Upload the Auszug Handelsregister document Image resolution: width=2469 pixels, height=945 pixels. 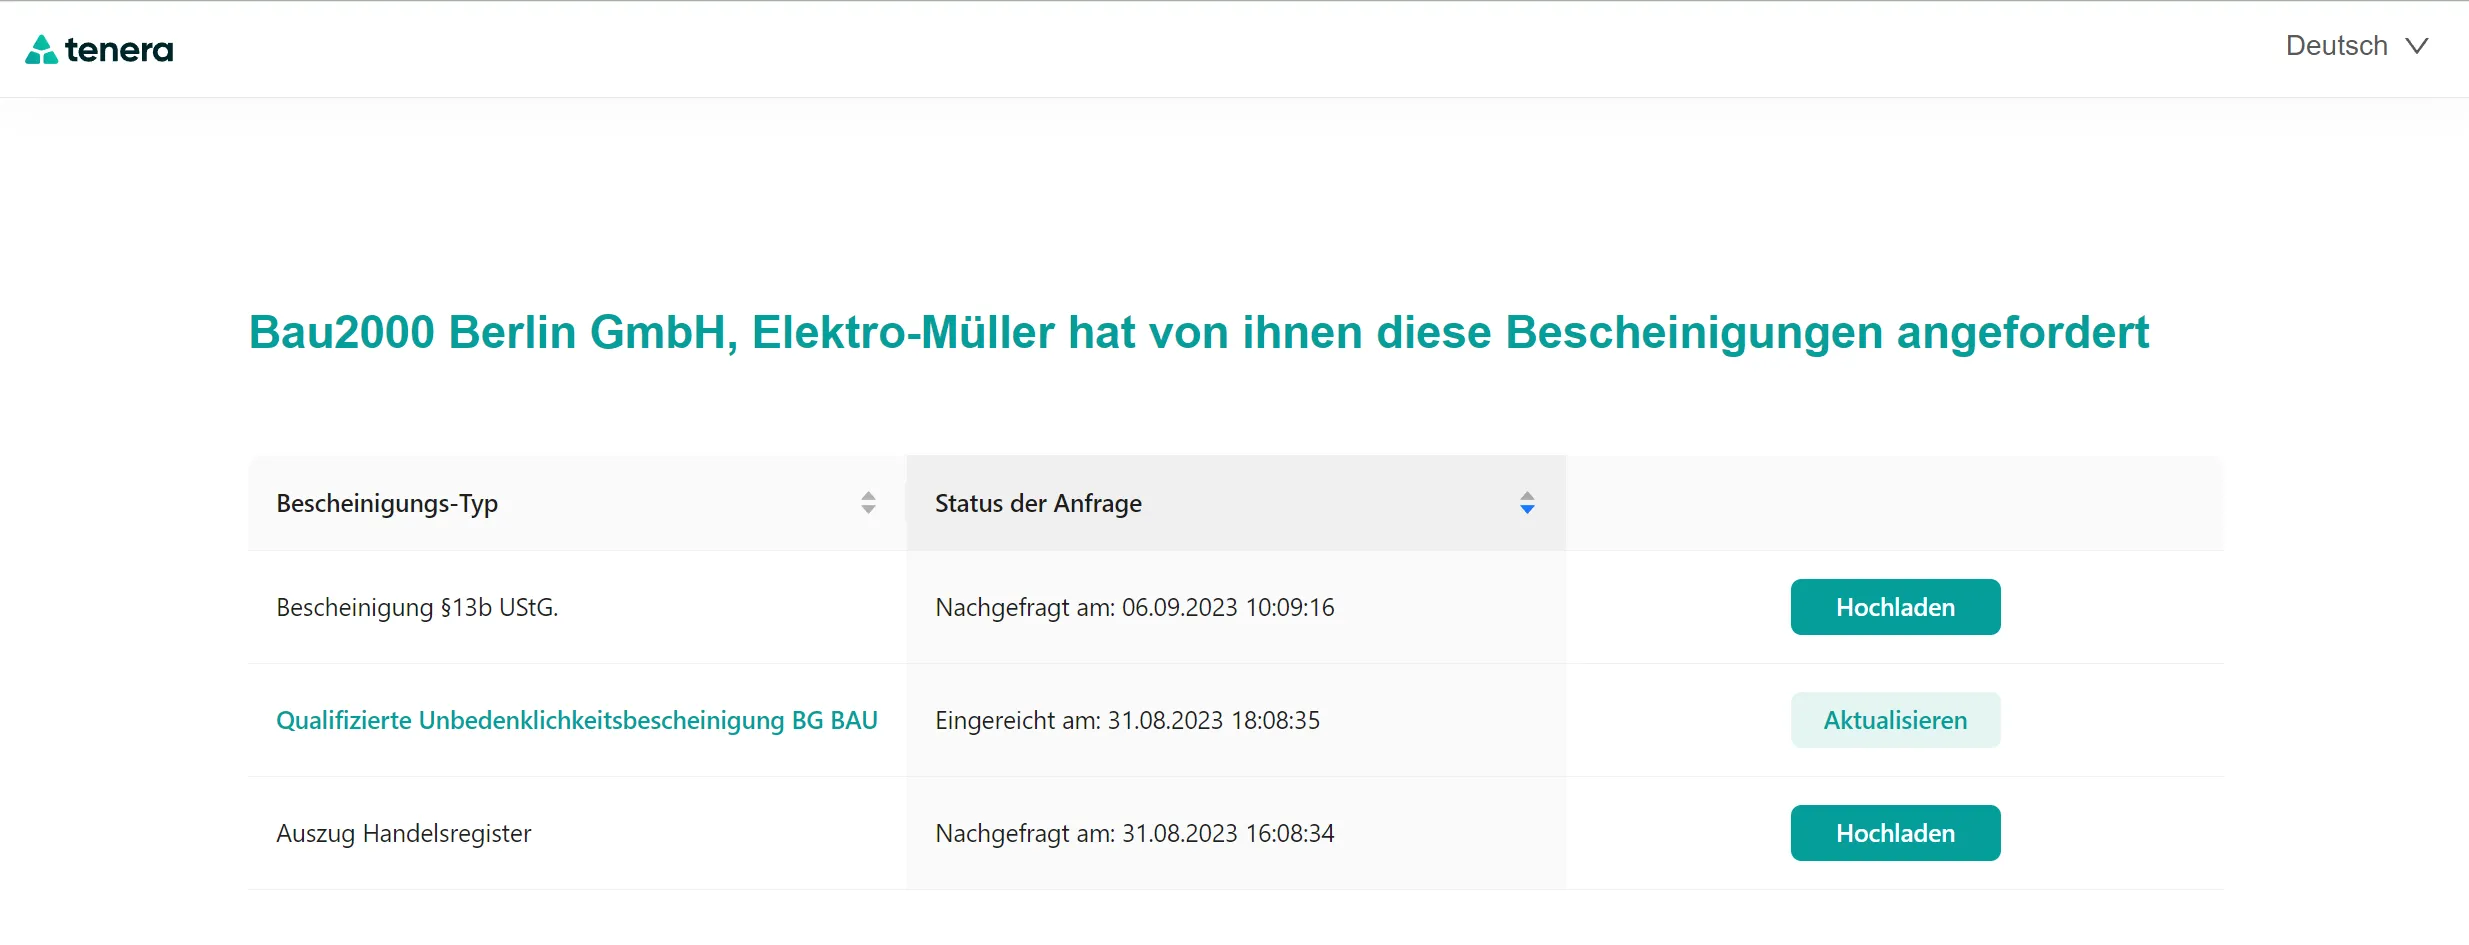(x=1895, y=833)
